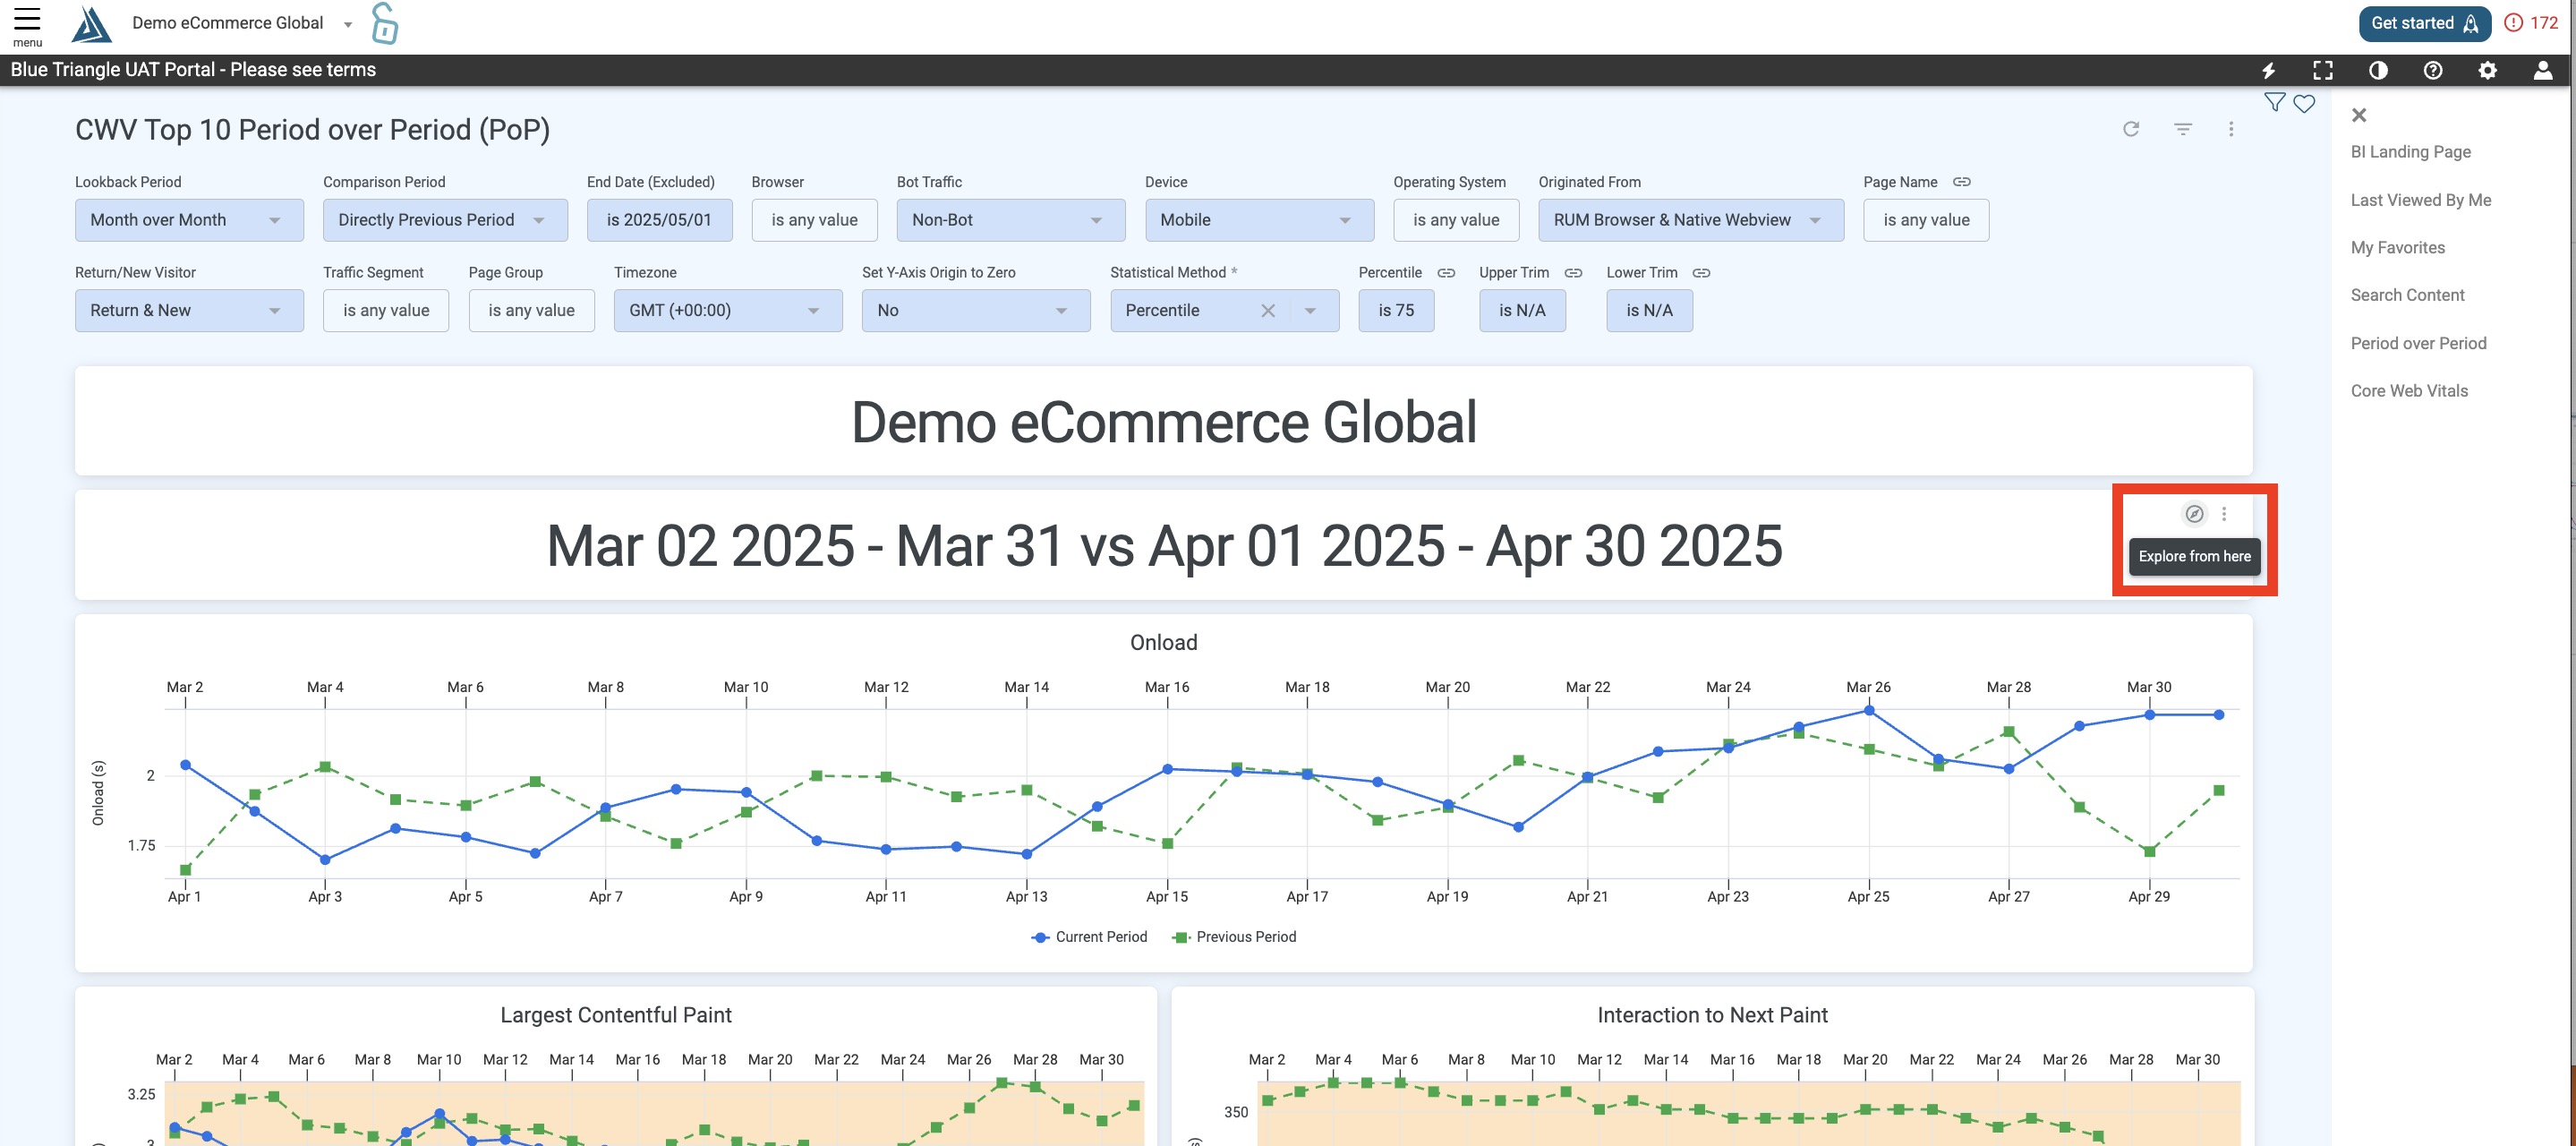
Task: Clear the Percentile statistical method value
Action: pos(1268,311)
